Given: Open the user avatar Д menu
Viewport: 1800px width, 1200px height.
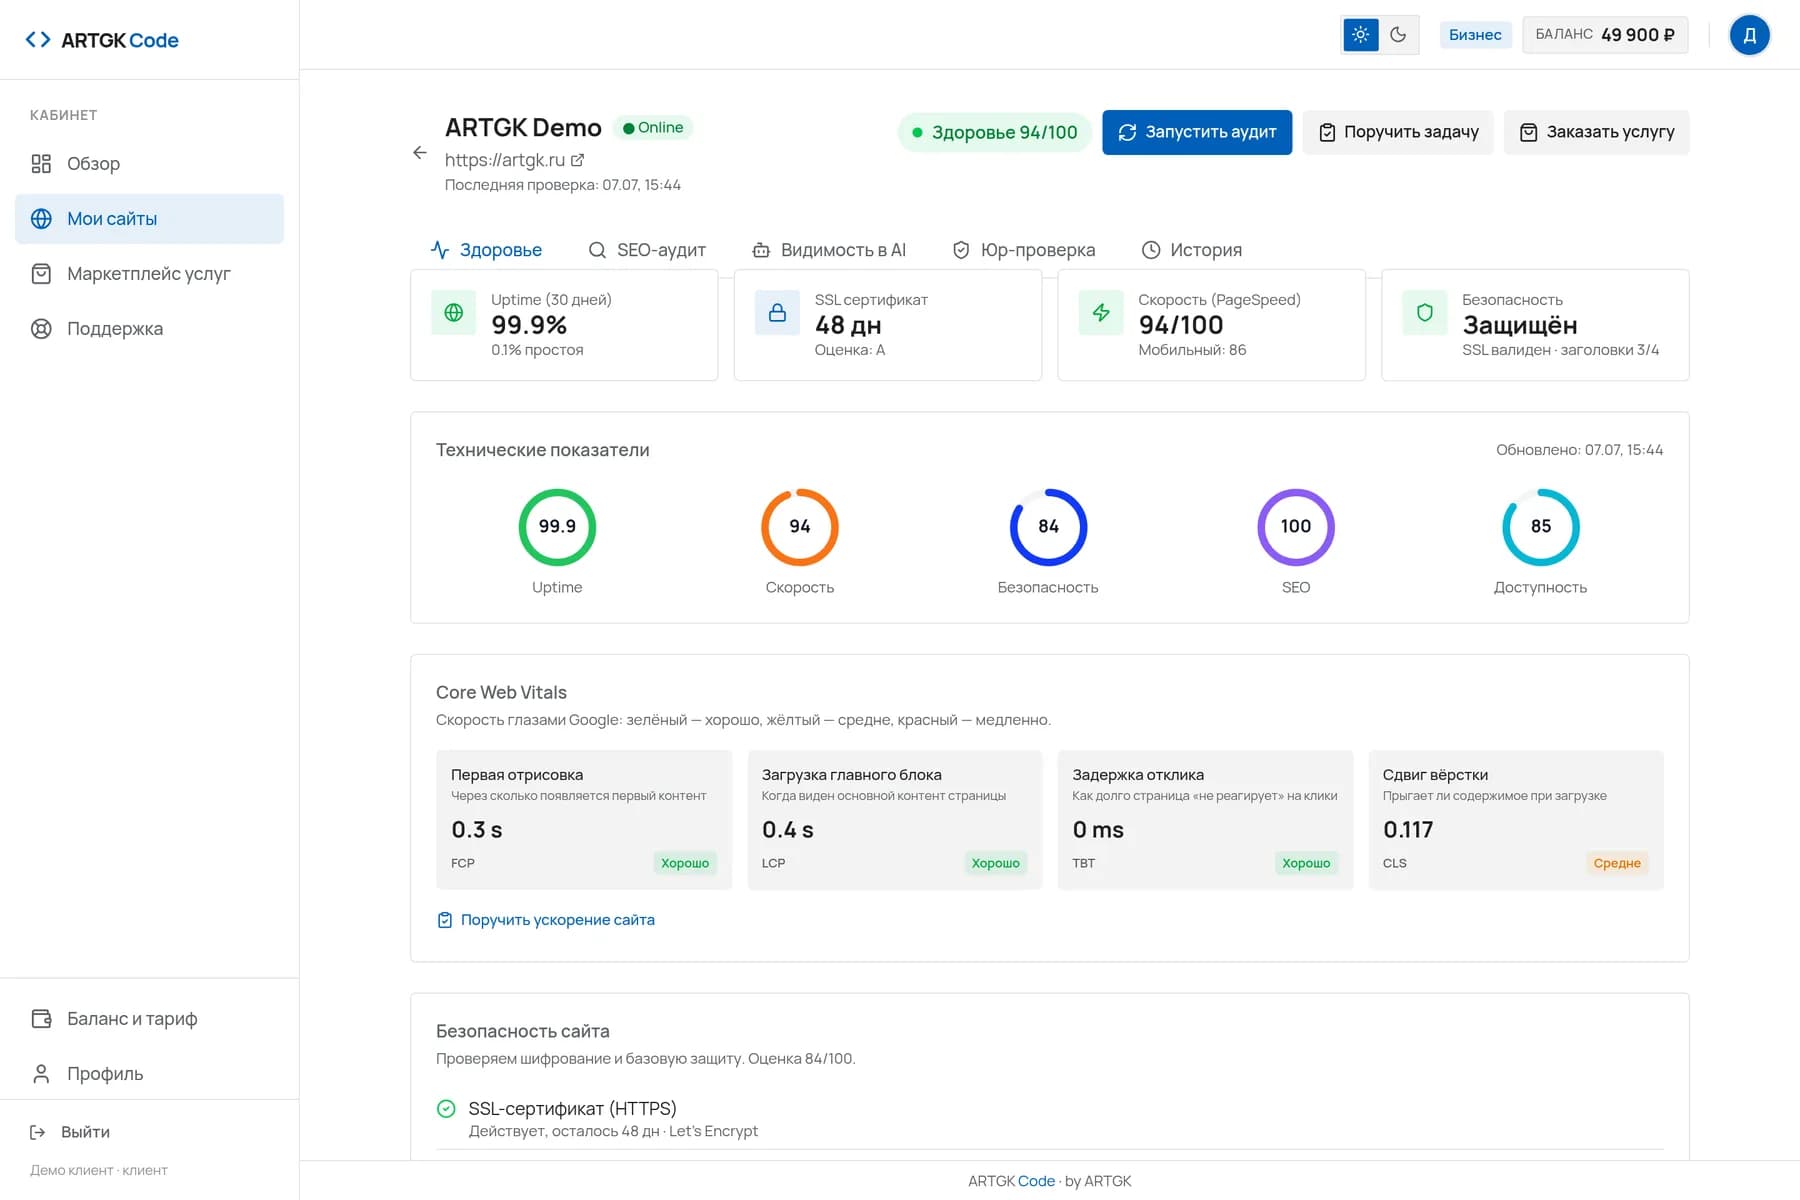Looking at the screenshot, I should coord(1749,35).
